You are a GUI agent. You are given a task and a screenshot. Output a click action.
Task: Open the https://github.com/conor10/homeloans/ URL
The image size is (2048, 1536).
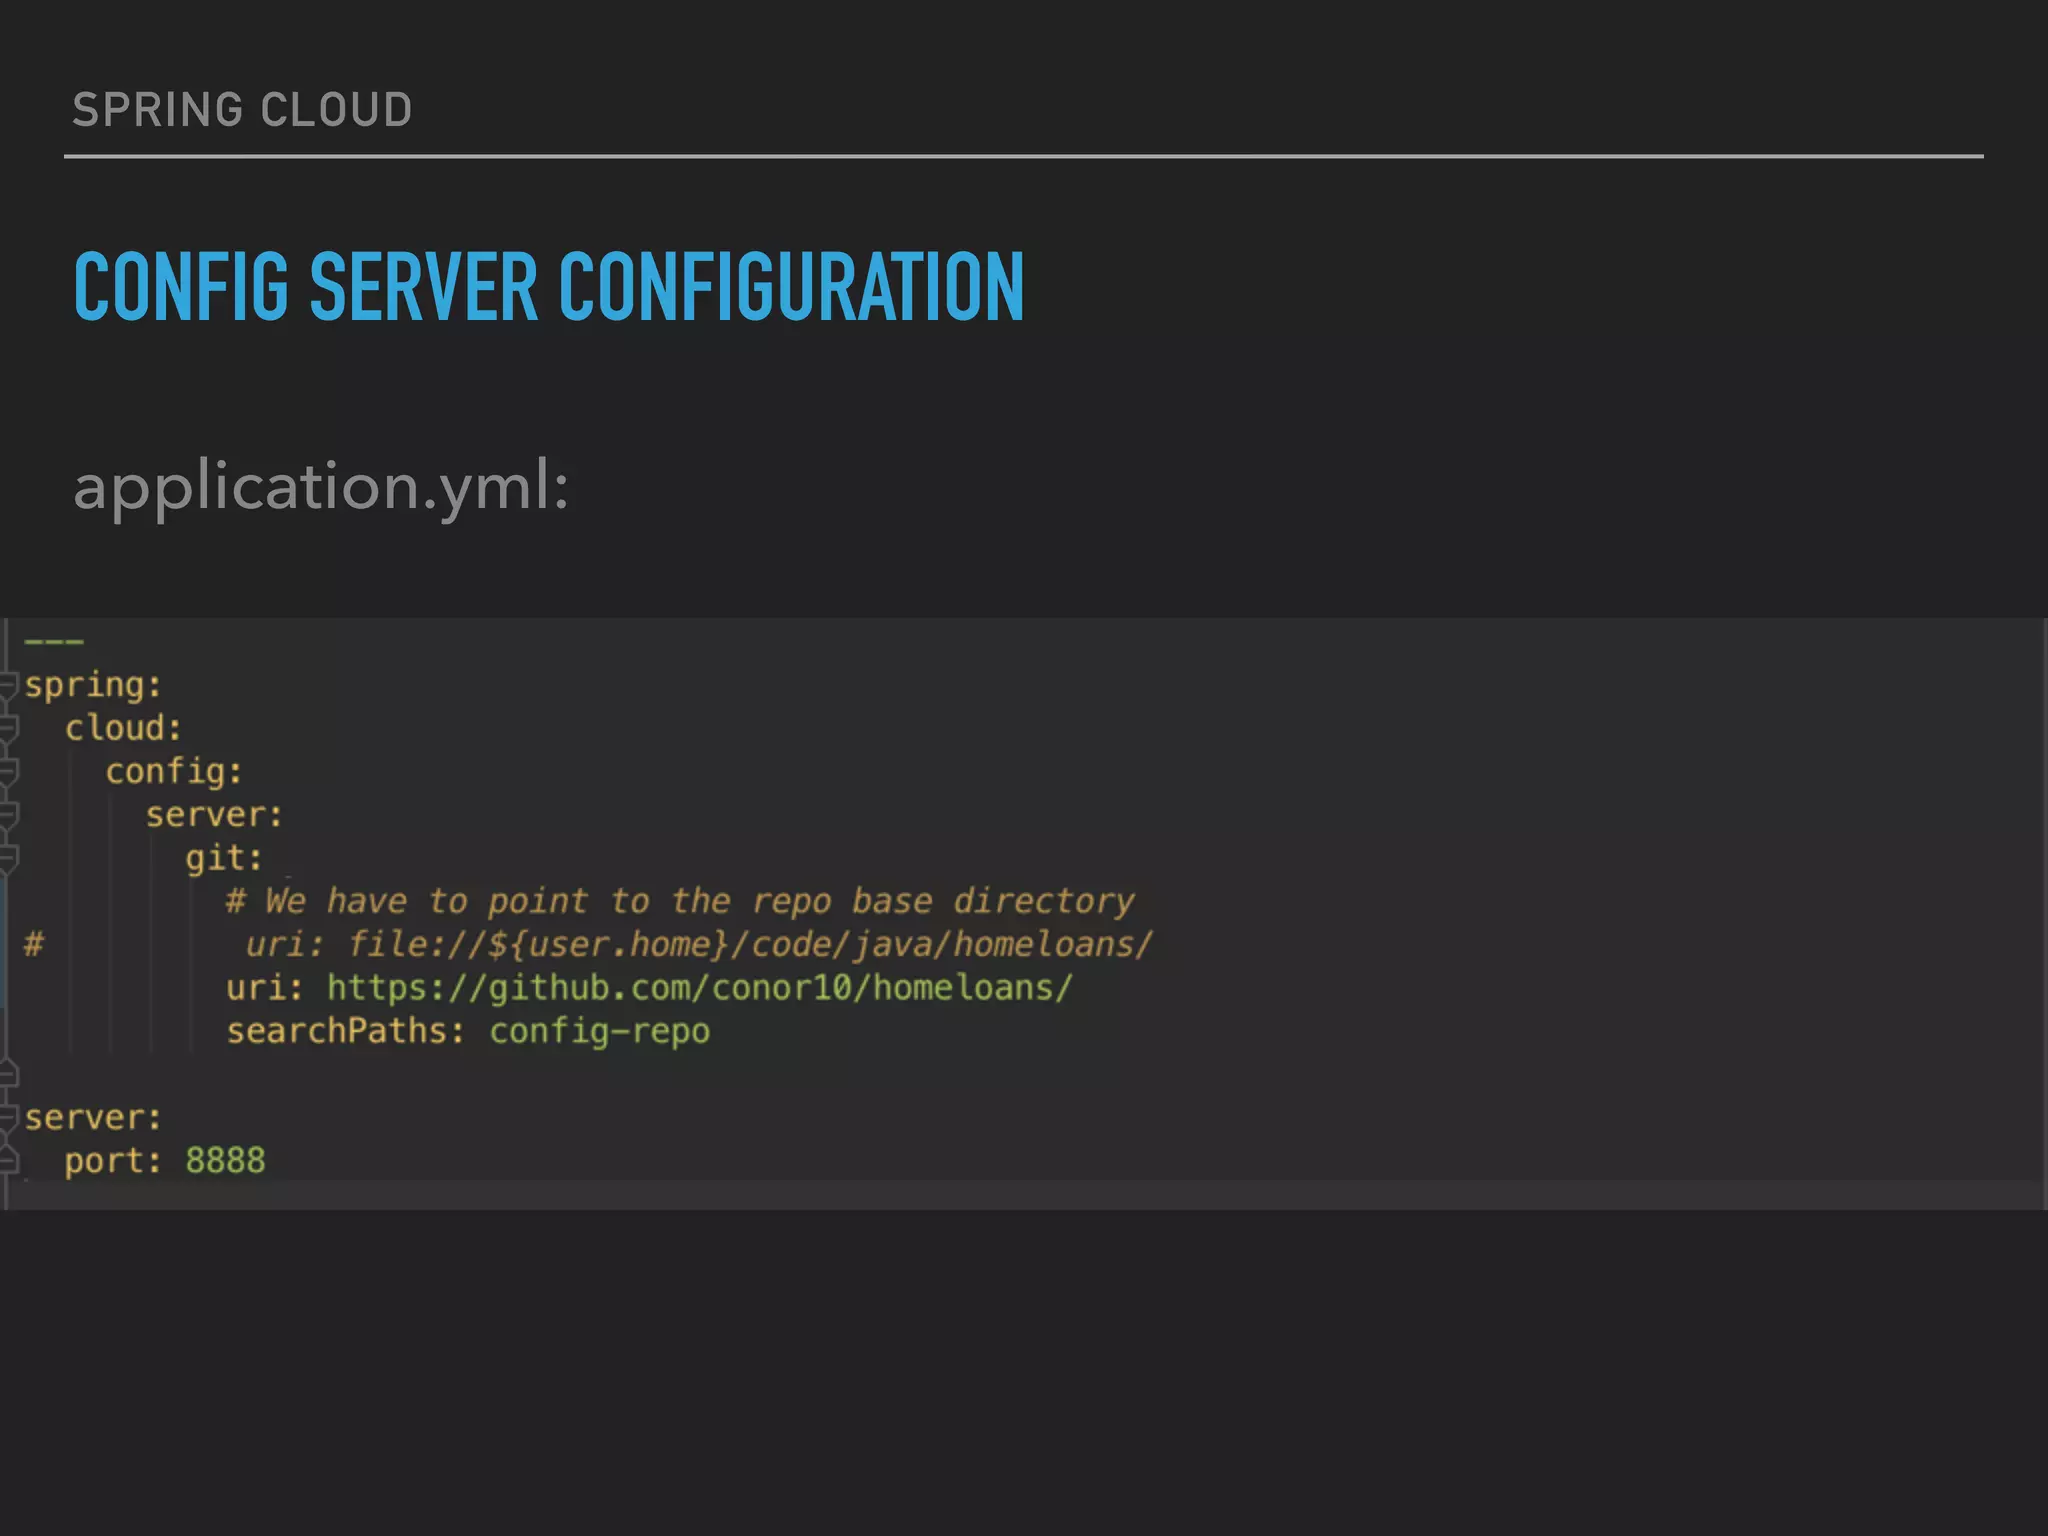[x=700, y=988]
